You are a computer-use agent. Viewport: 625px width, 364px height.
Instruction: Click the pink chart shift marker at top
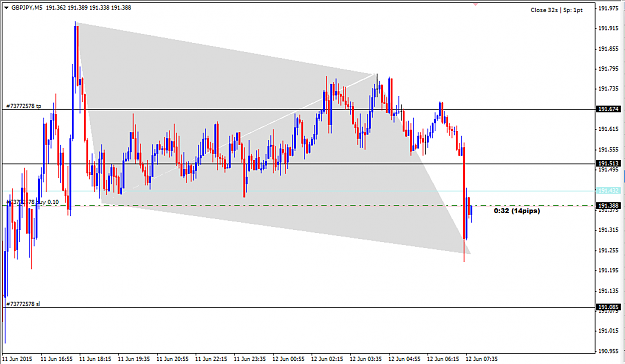(475, 4)
